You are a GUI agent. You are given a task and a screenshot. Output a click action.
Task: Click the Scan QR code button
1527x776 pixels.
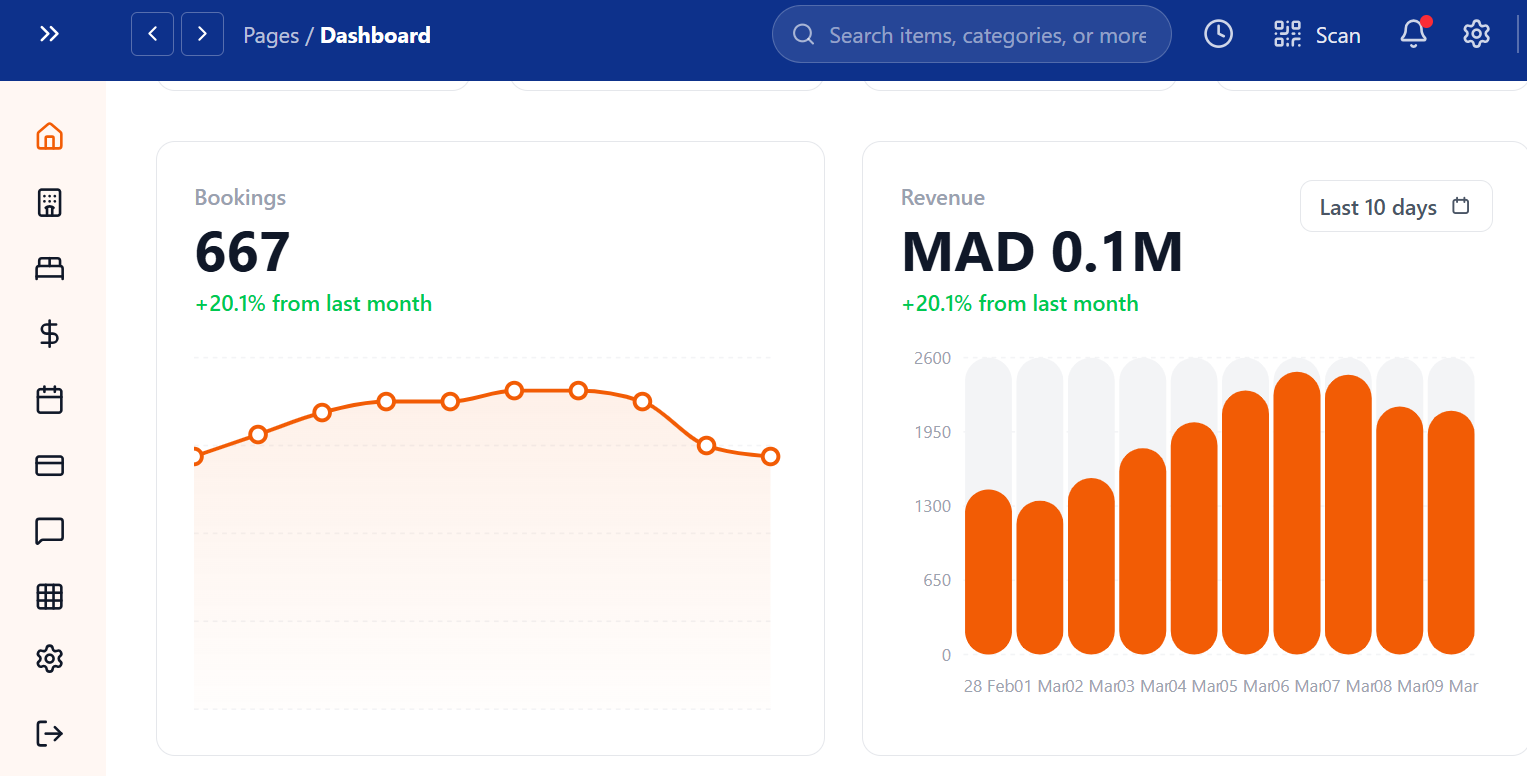1317,35
